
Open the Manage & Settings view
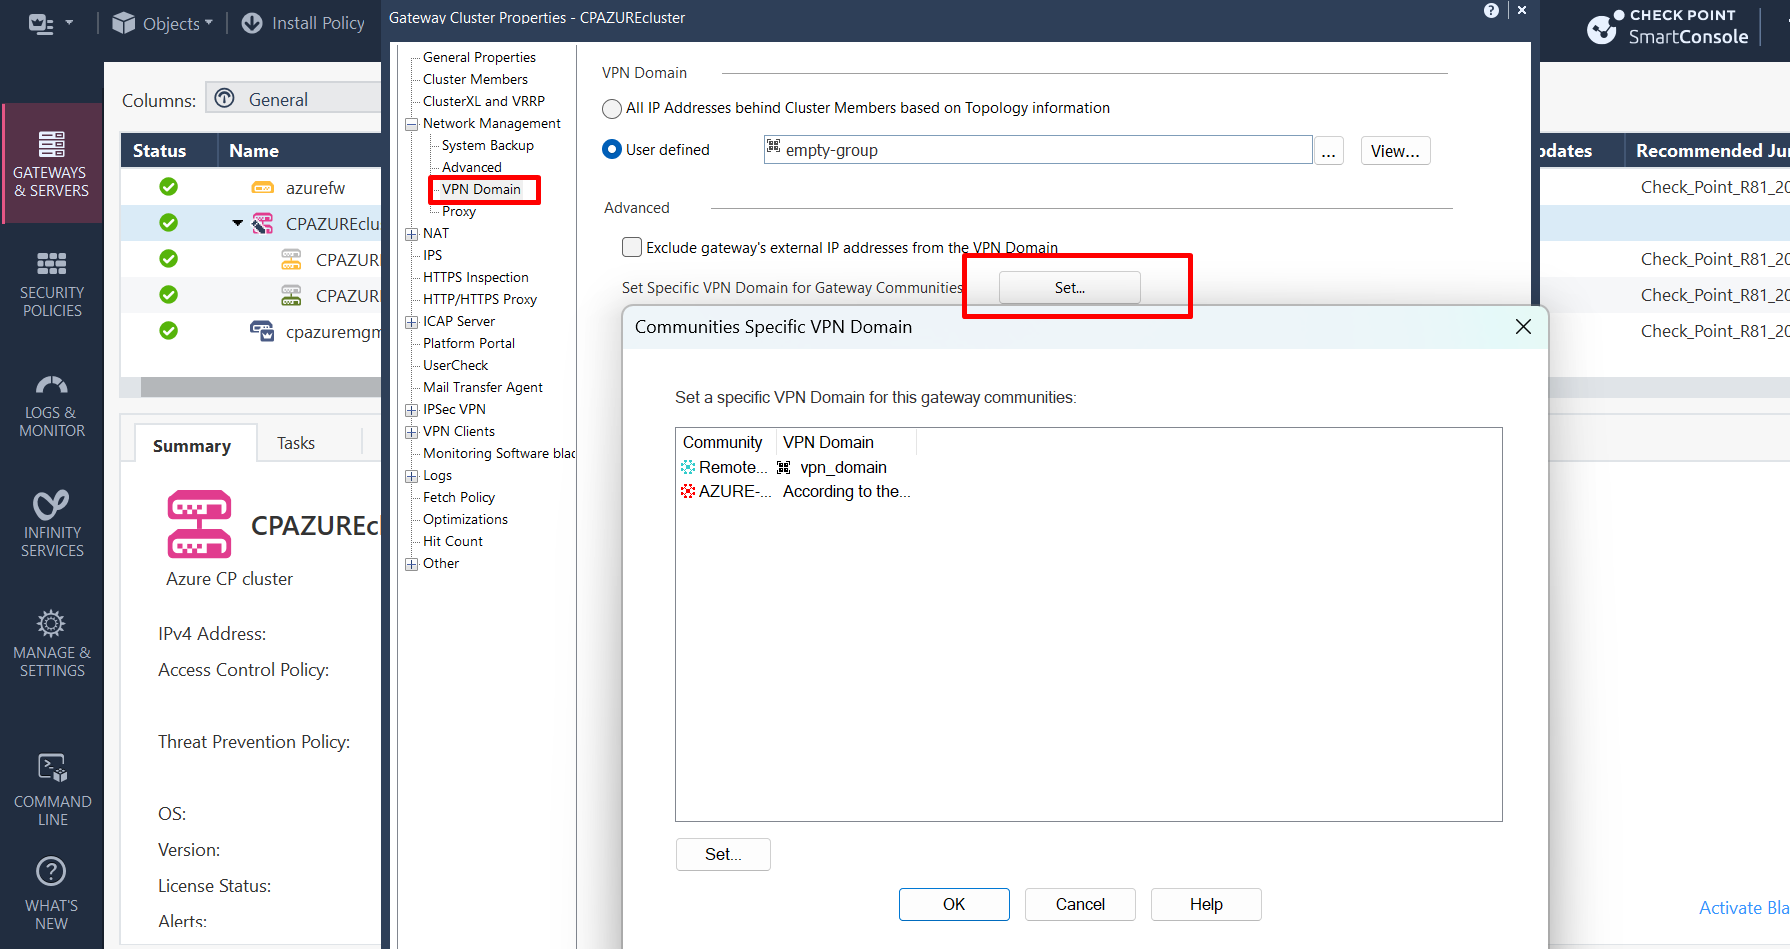tap(52, 643)
